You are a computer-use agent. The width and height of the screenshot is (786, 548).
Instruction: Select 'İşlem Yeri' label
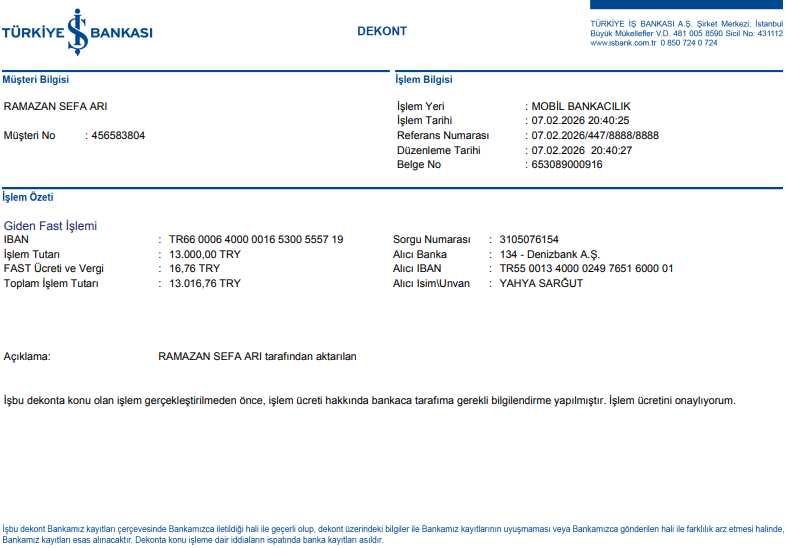421,106
